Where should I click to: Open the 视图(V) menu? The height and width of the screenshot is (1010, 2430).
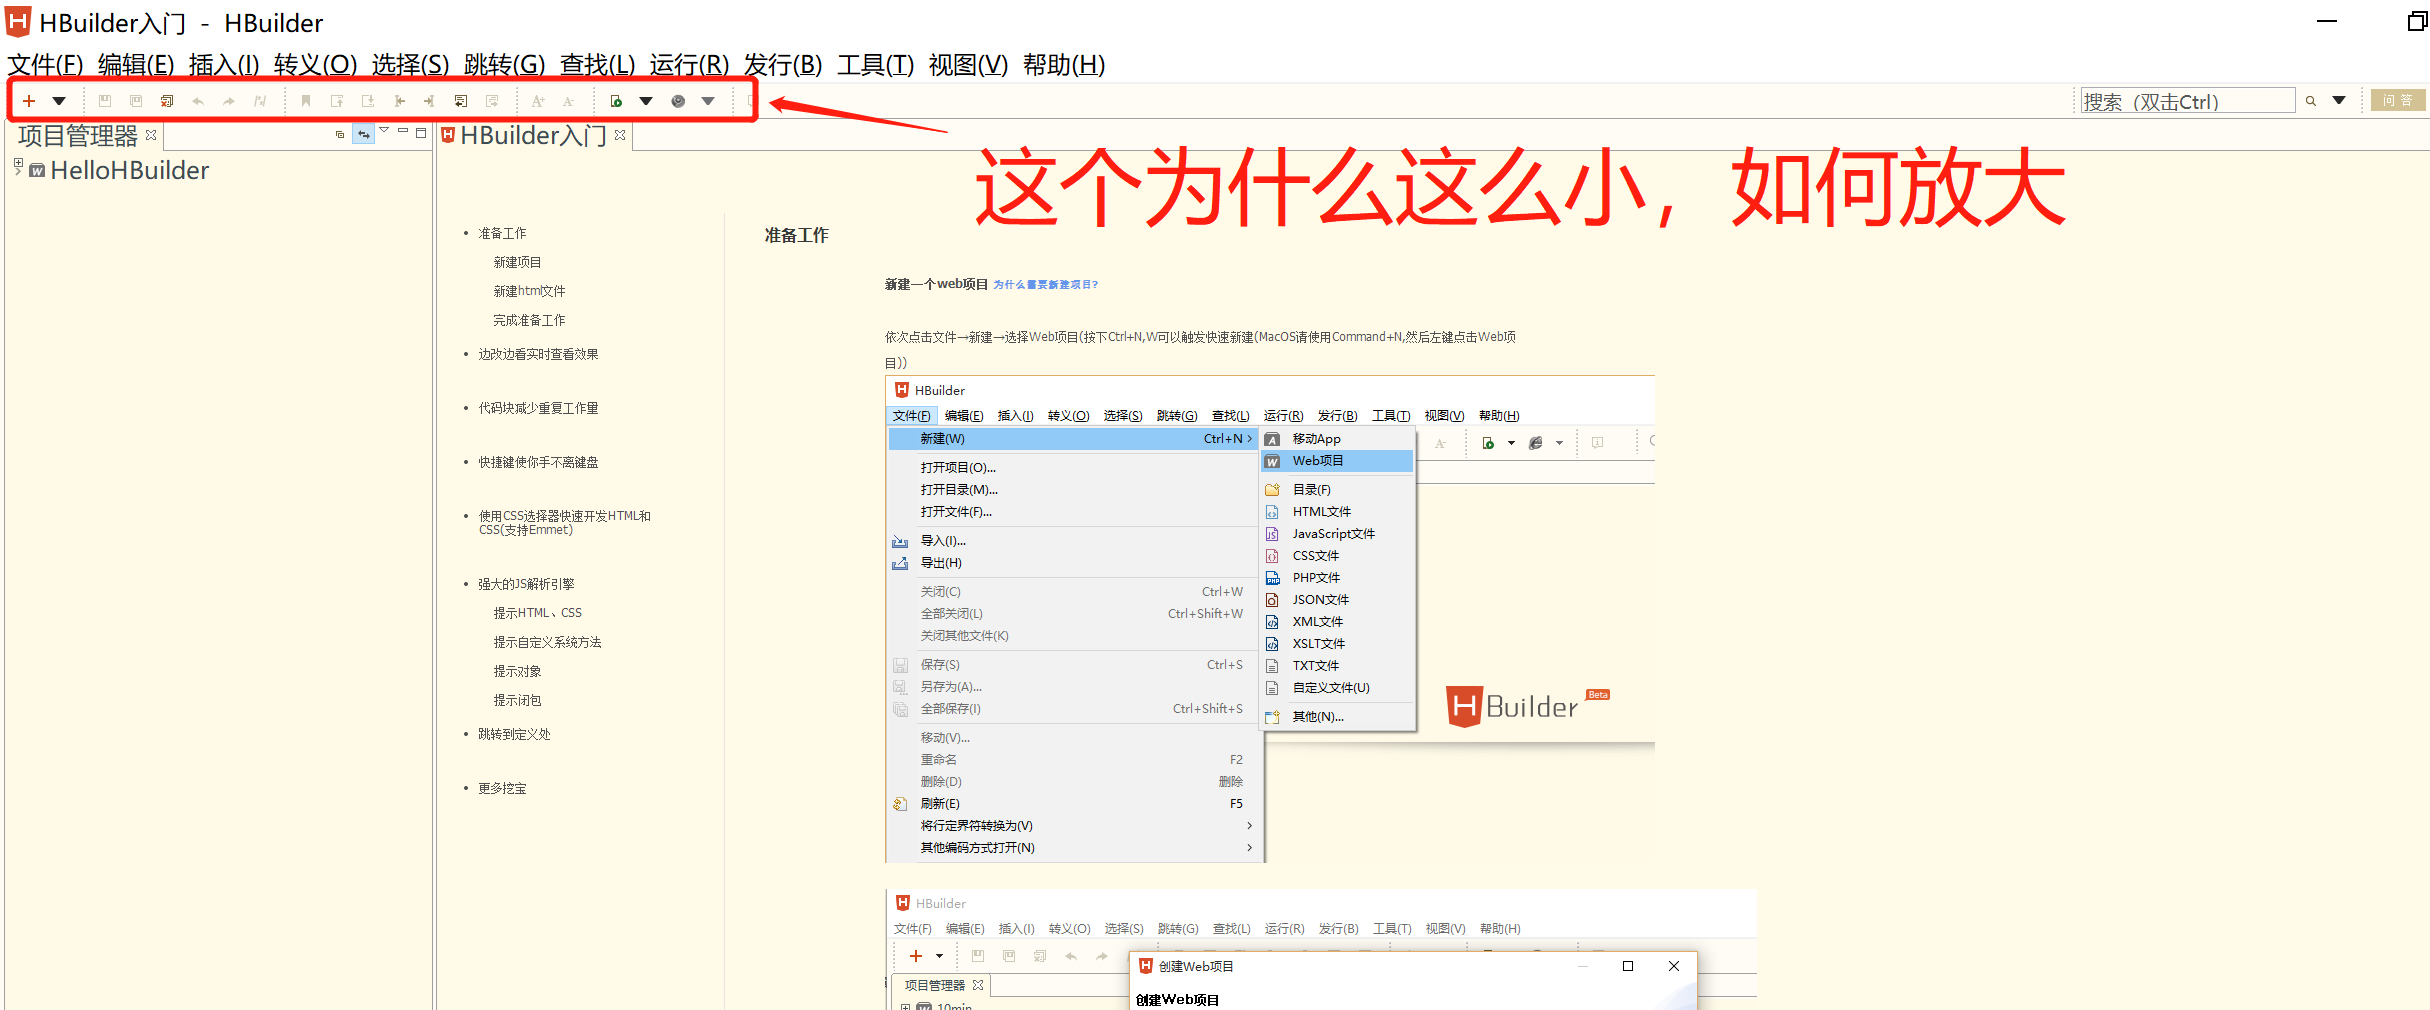(x=969, y=65)
